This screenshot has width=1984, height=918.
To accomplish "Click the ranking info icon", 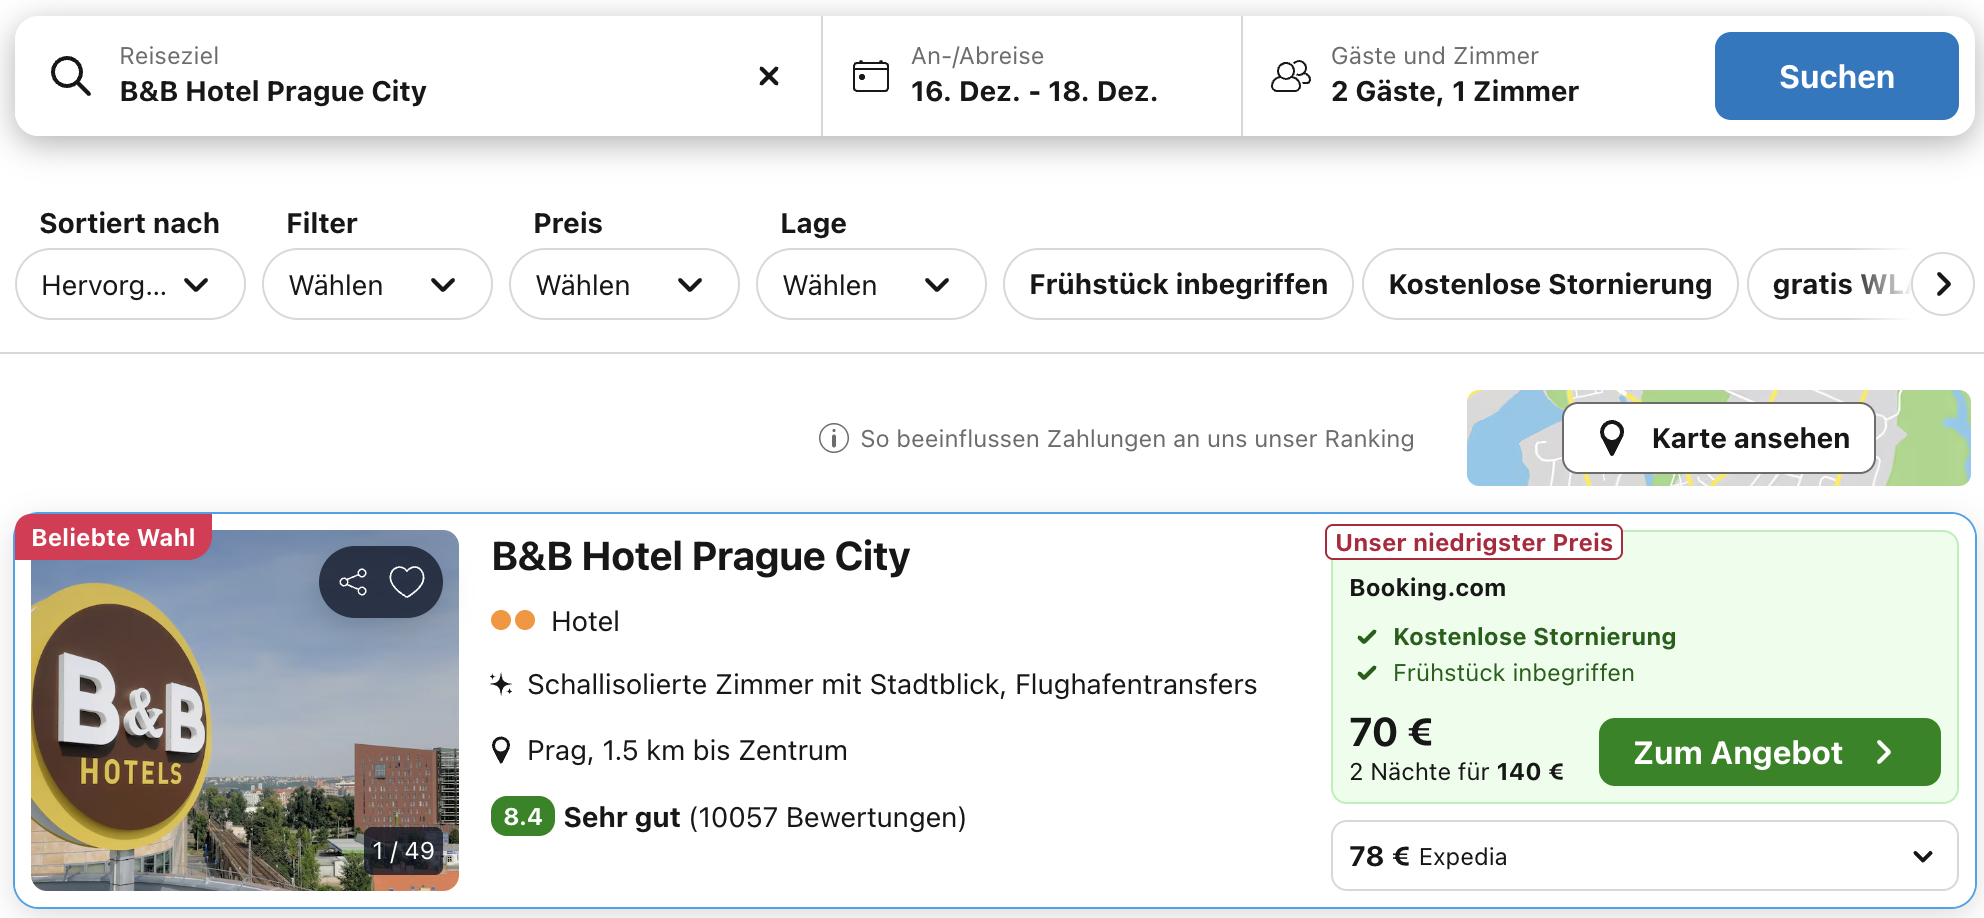I will point(833,438).
